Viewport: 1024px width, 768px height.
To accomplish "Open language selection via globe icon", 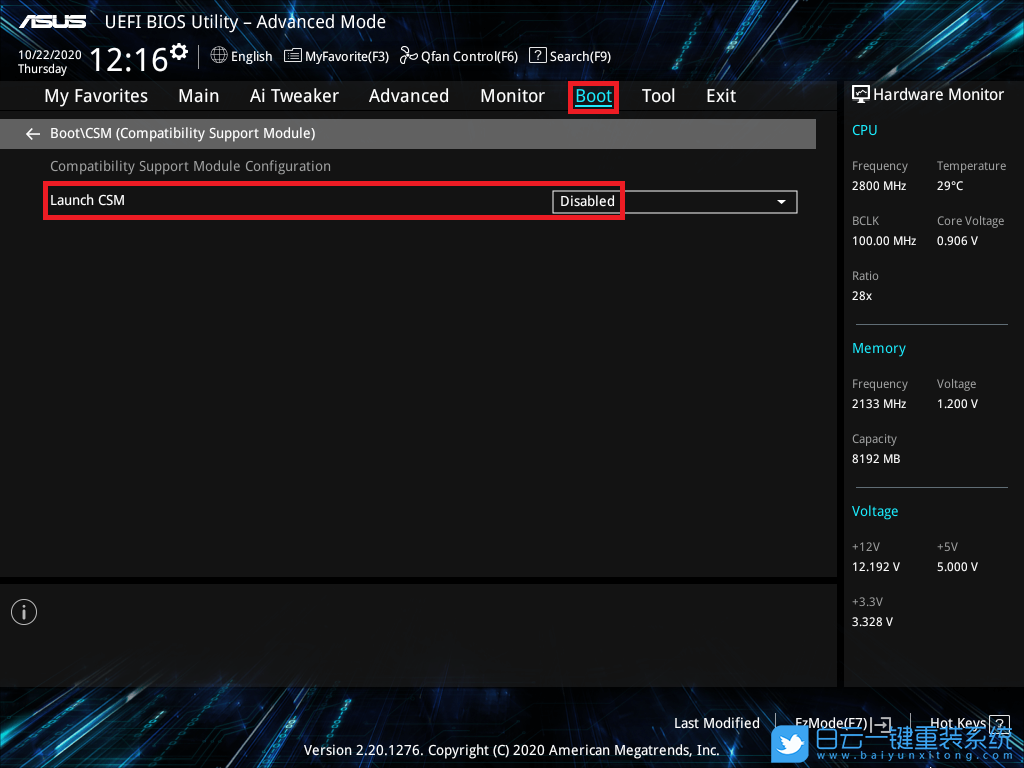I will (x=219, y=56).
